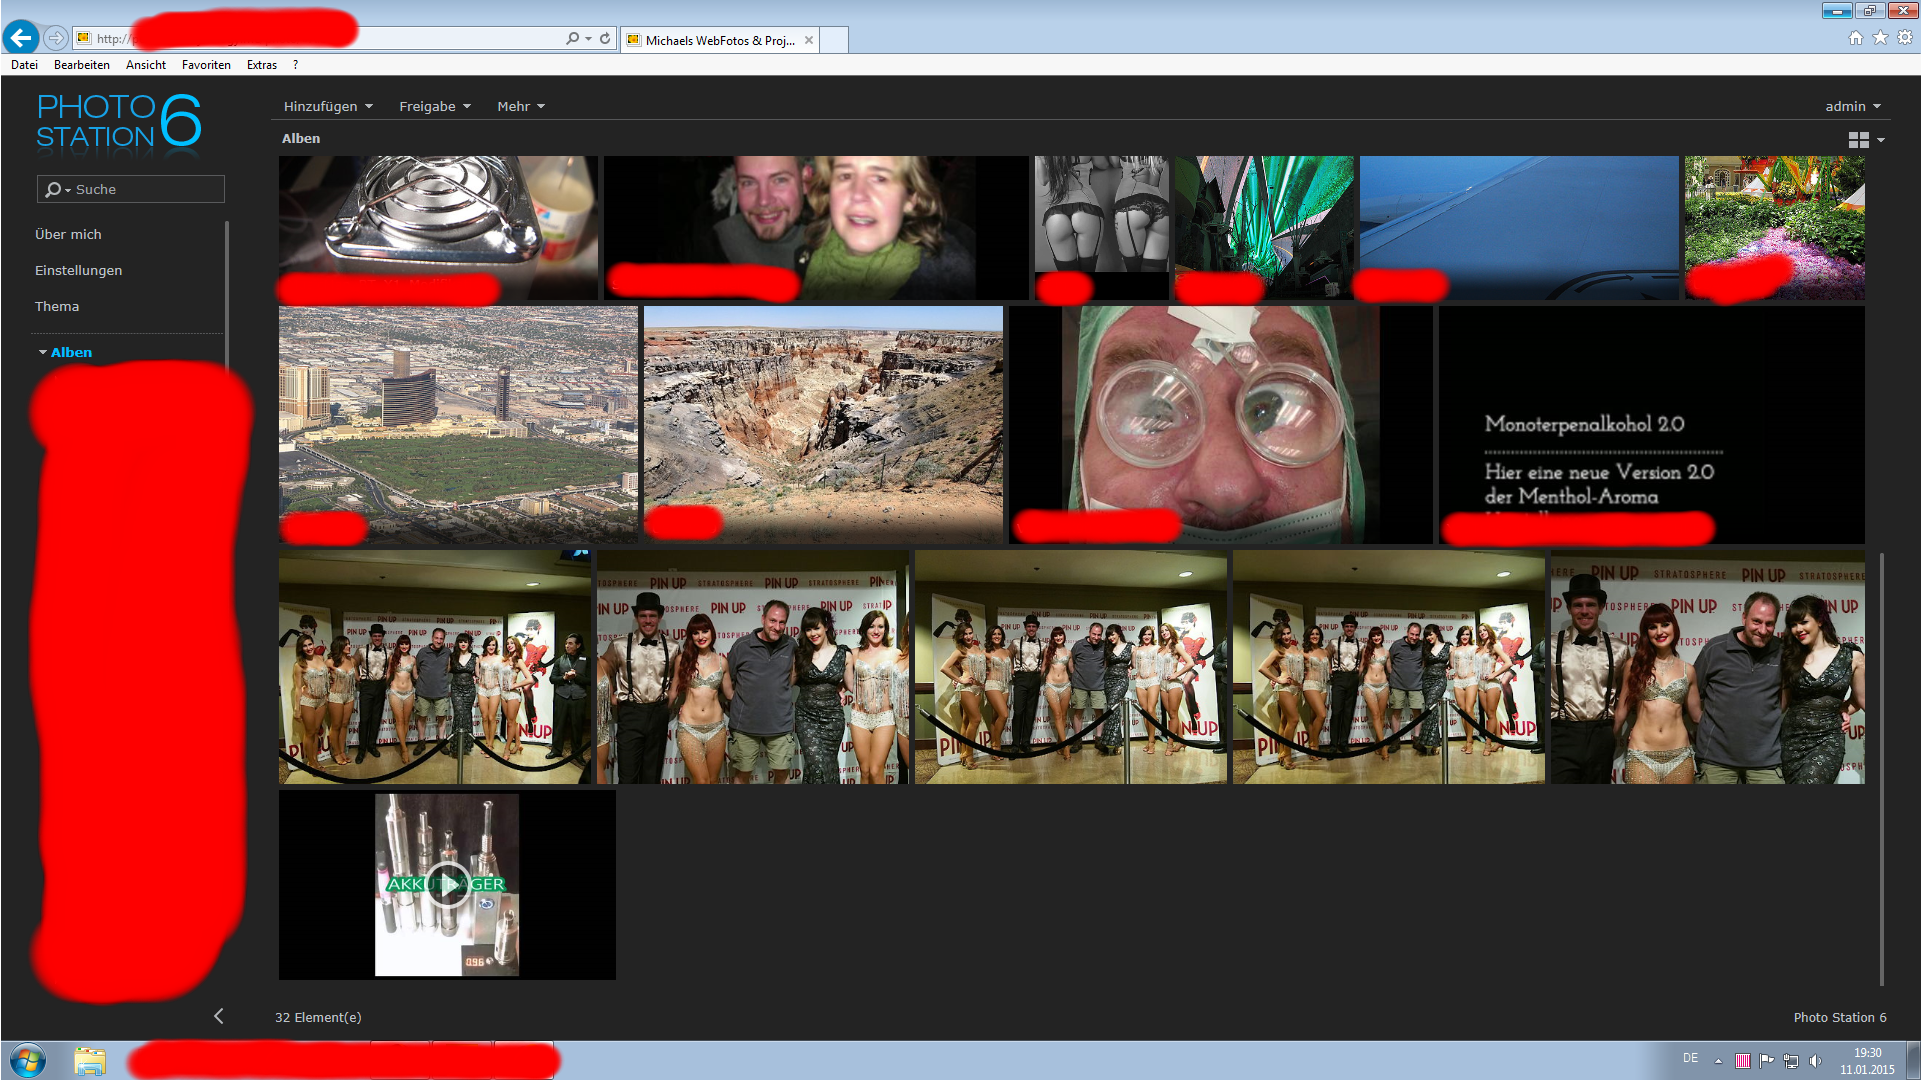Collapse sidebar with left chevron

218,1016
